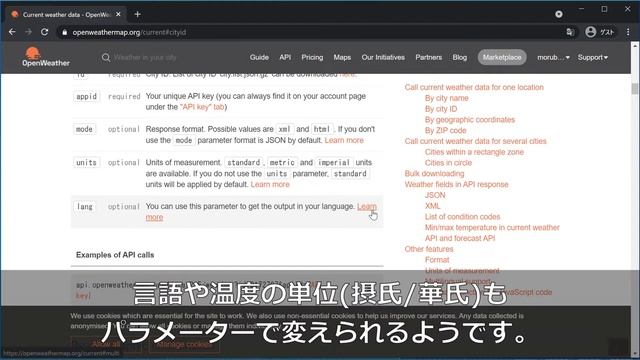
Task: Click the address bar URL
Action: pyautogui.click(x=129, y=32)
